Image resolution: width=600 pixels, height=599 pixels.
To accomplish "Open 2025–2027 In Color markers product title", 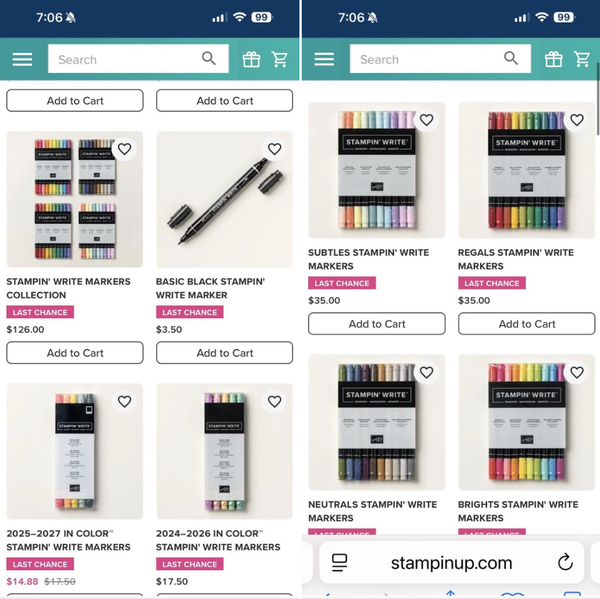I will tap(68, 540).
